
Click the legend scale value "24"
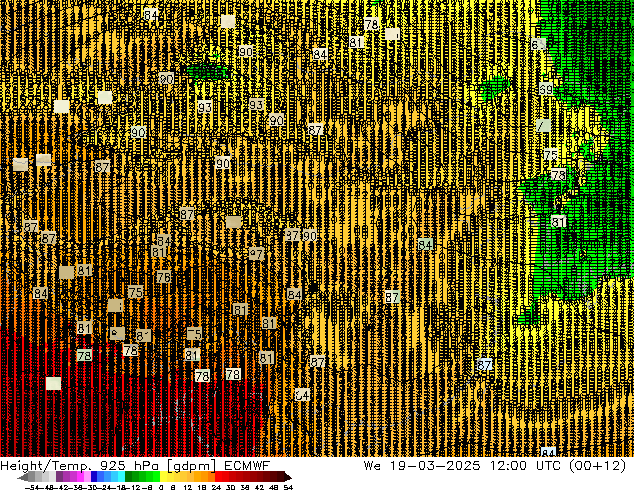coord(216,487)
